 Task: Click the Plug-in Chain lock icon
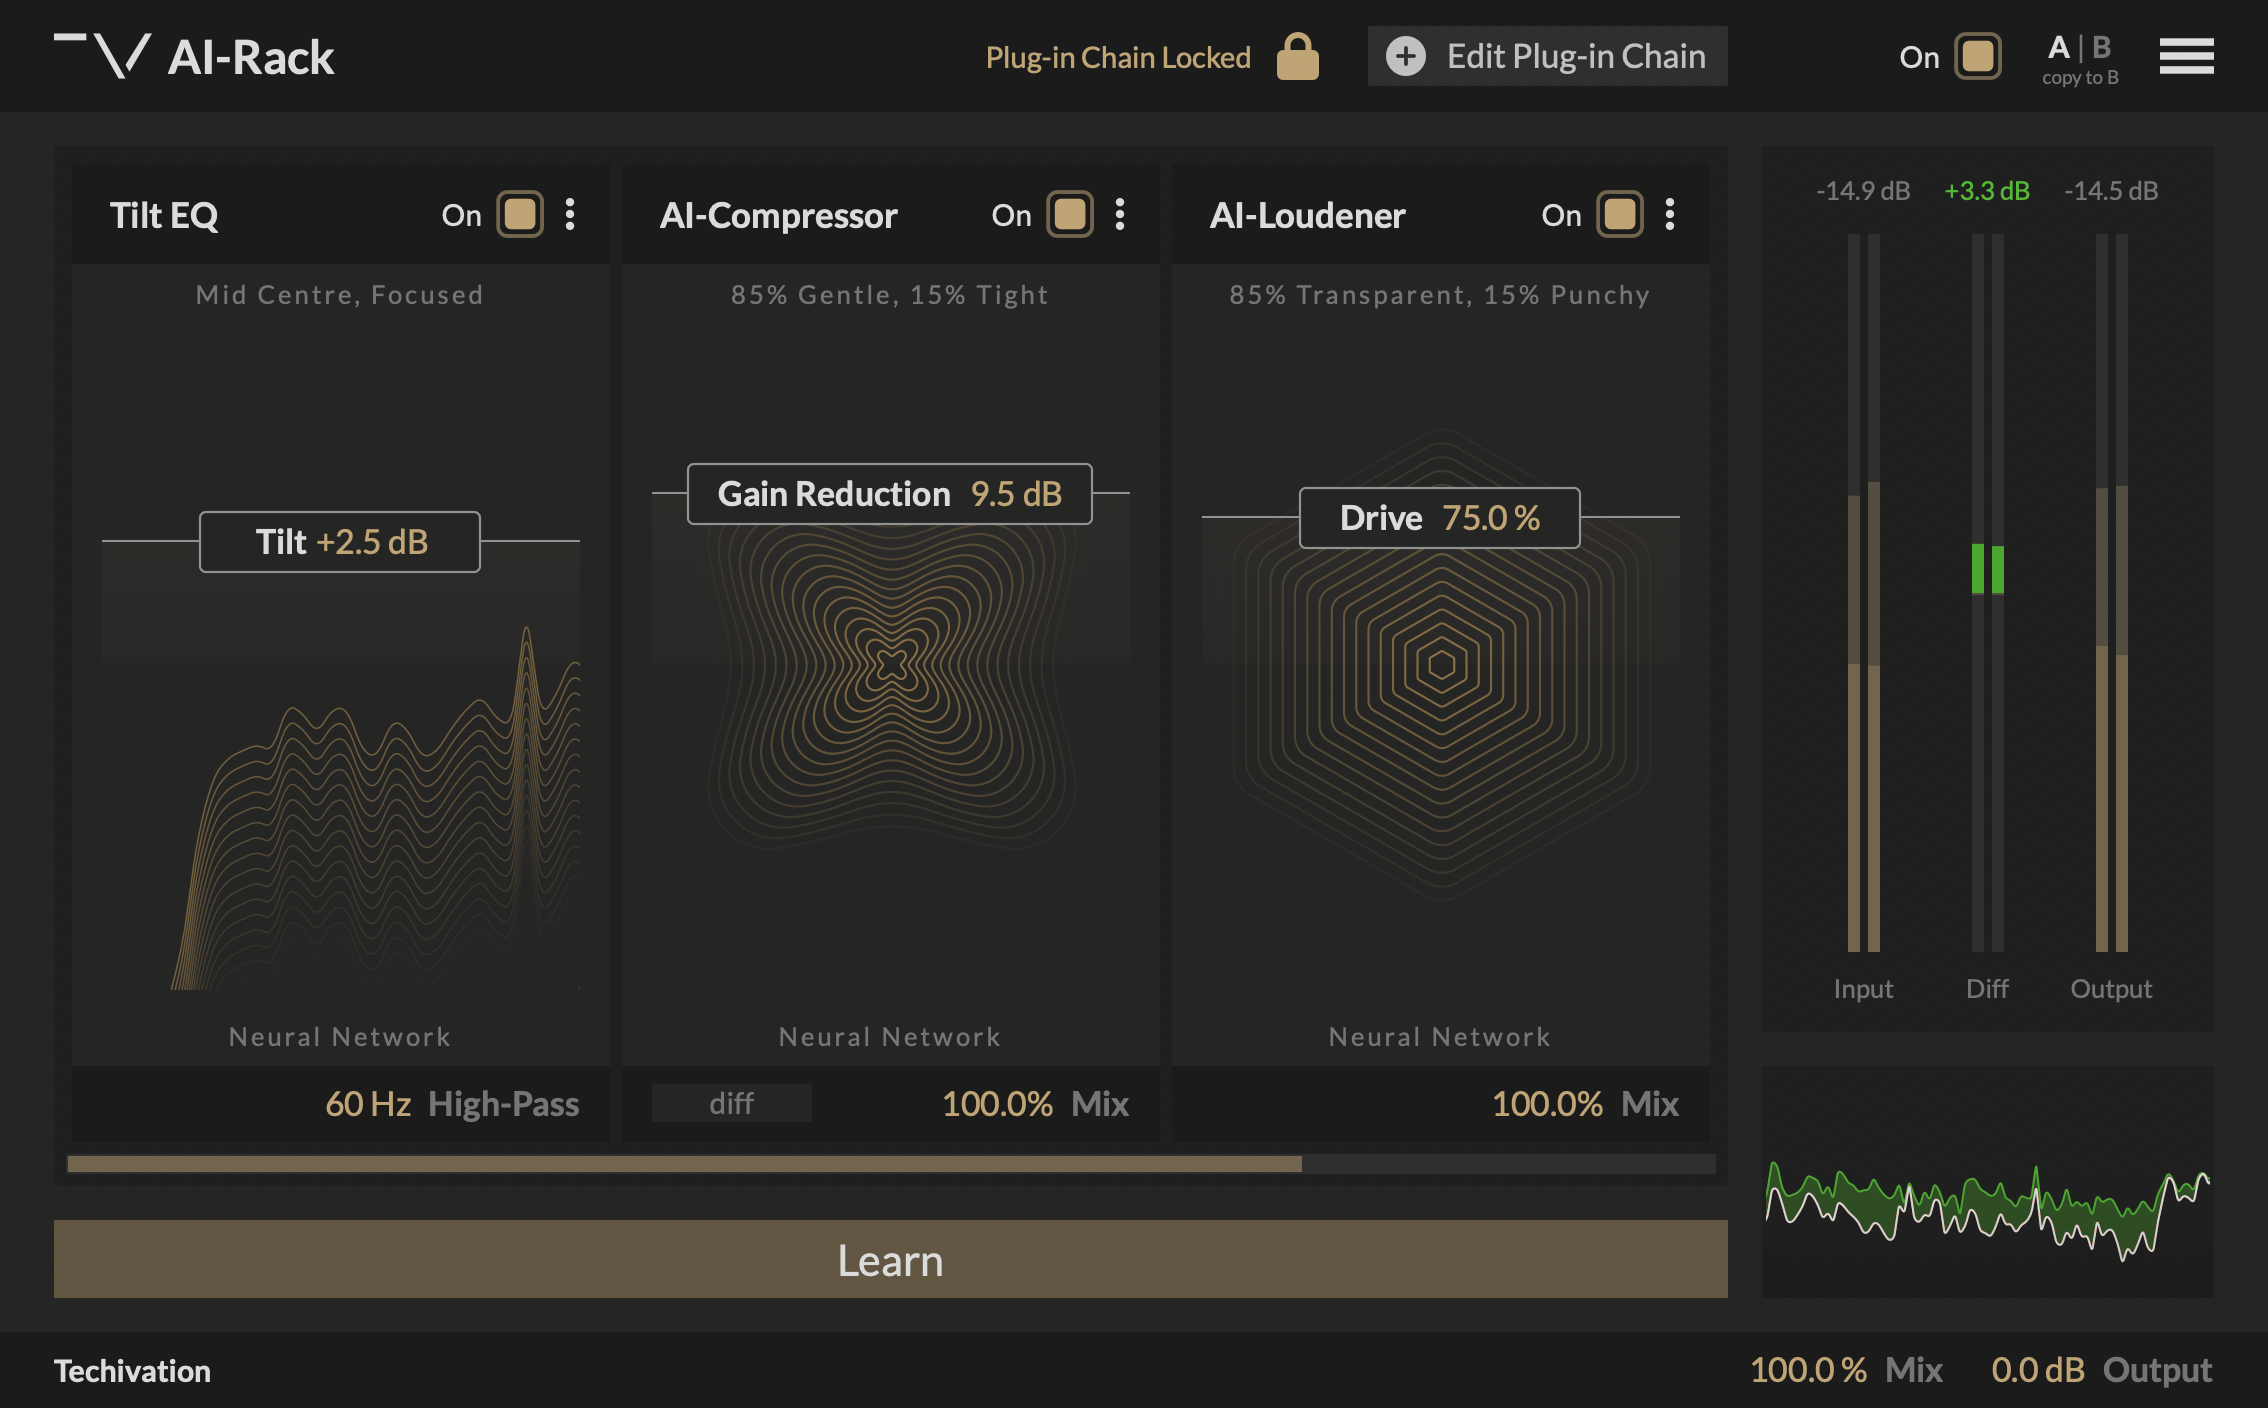(x=1297, y=57)
